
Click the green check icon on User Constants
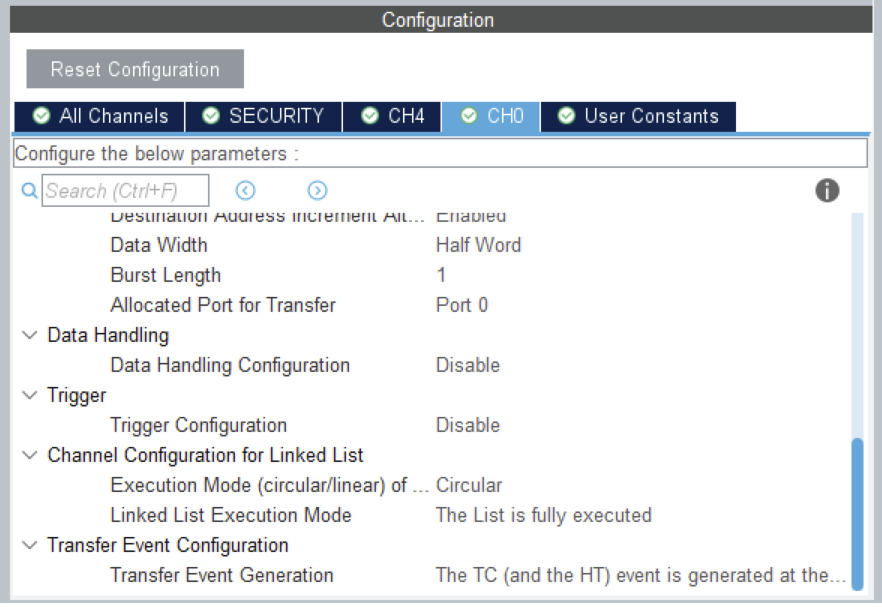(x=566, y=116)
